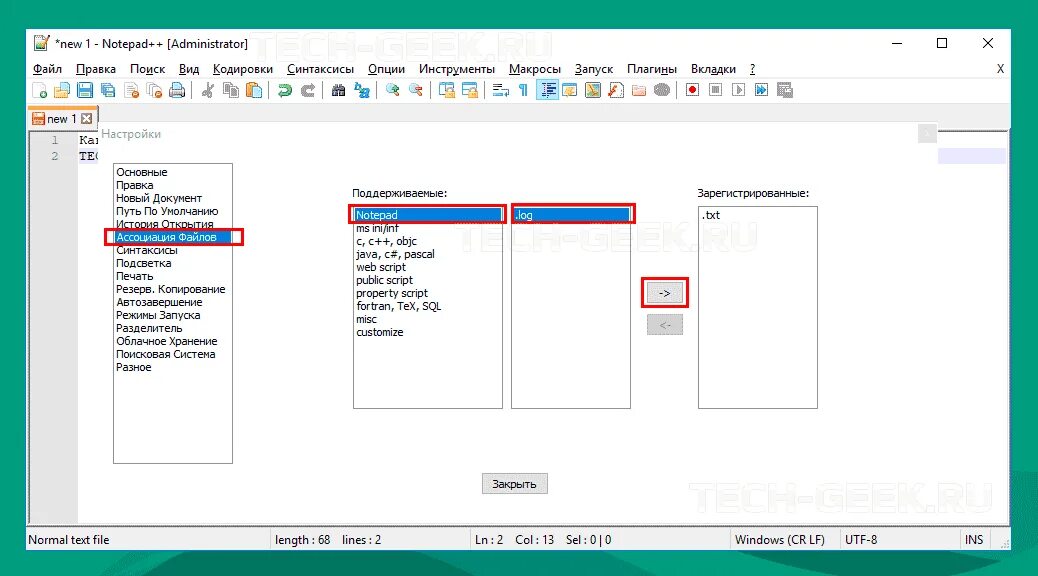Open the Function List toolbar icon
Viewport: 1038px width, 576px height.
pyautogui.click(x=616, y=90)
